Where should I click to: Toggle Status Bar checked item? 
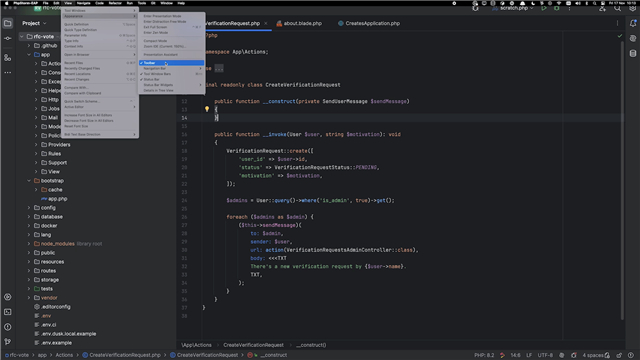(171, 79)
